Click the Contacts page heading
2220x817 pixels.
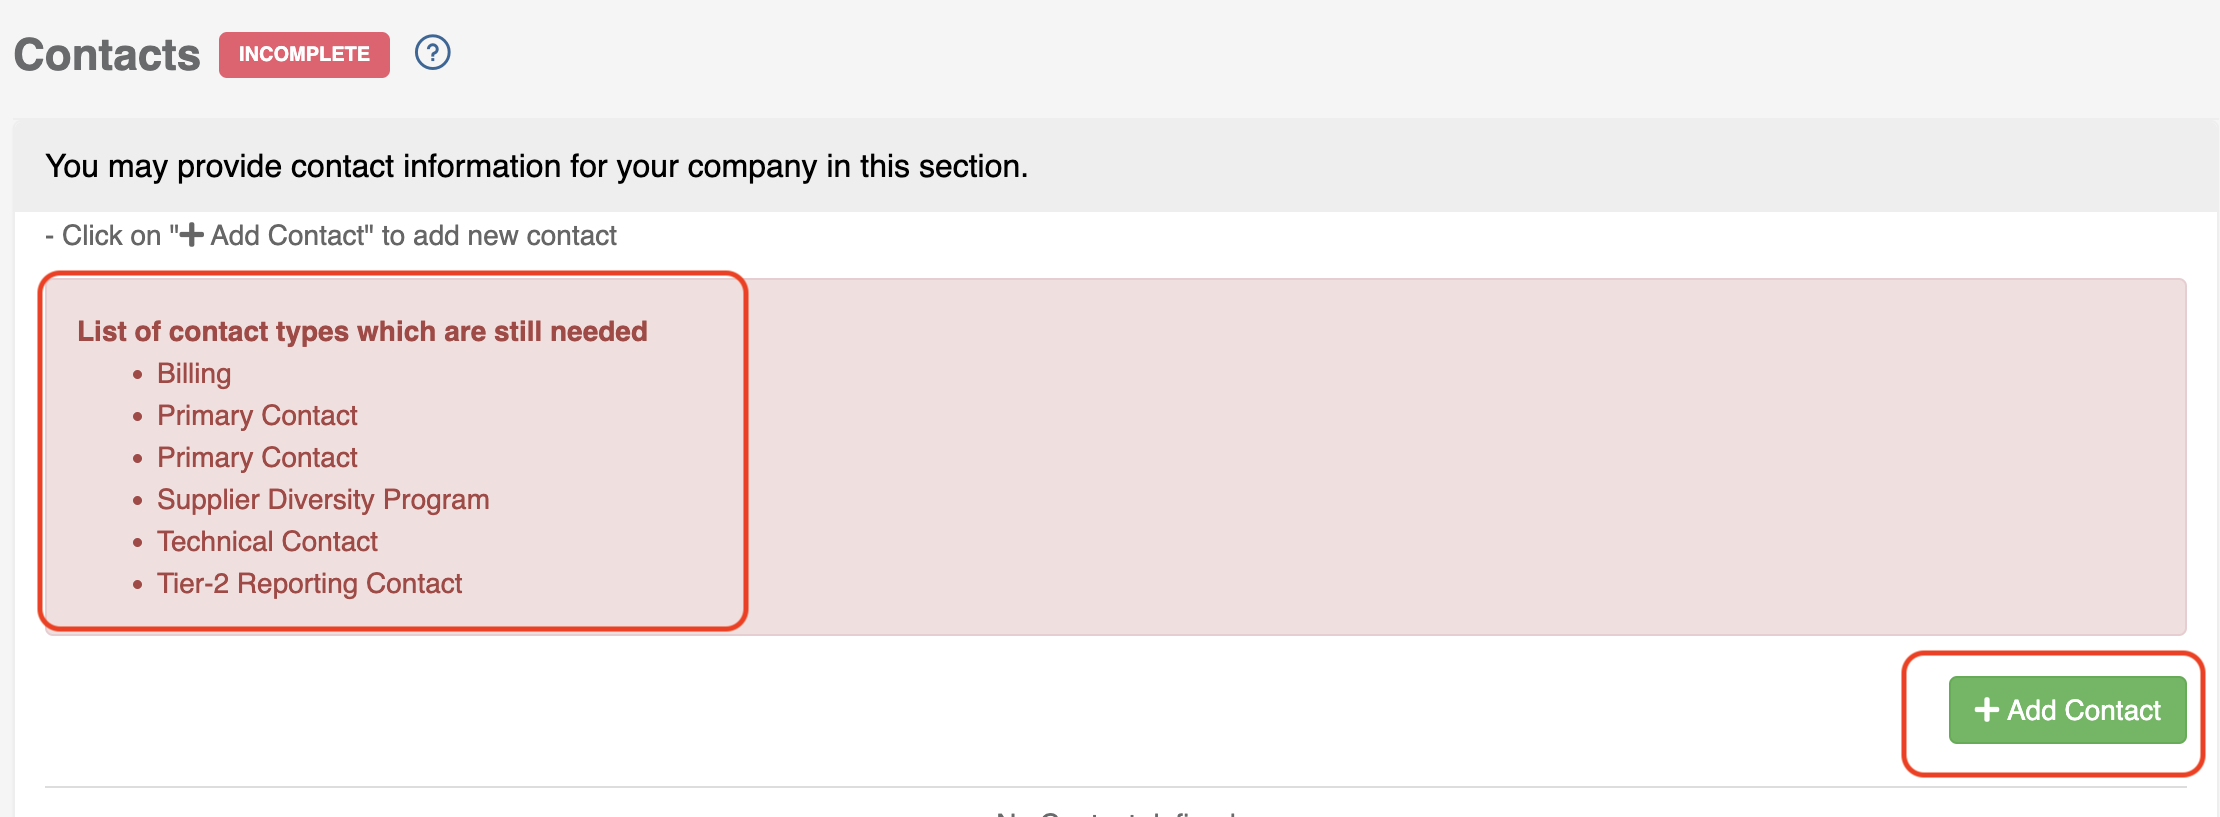coord(107,55)
